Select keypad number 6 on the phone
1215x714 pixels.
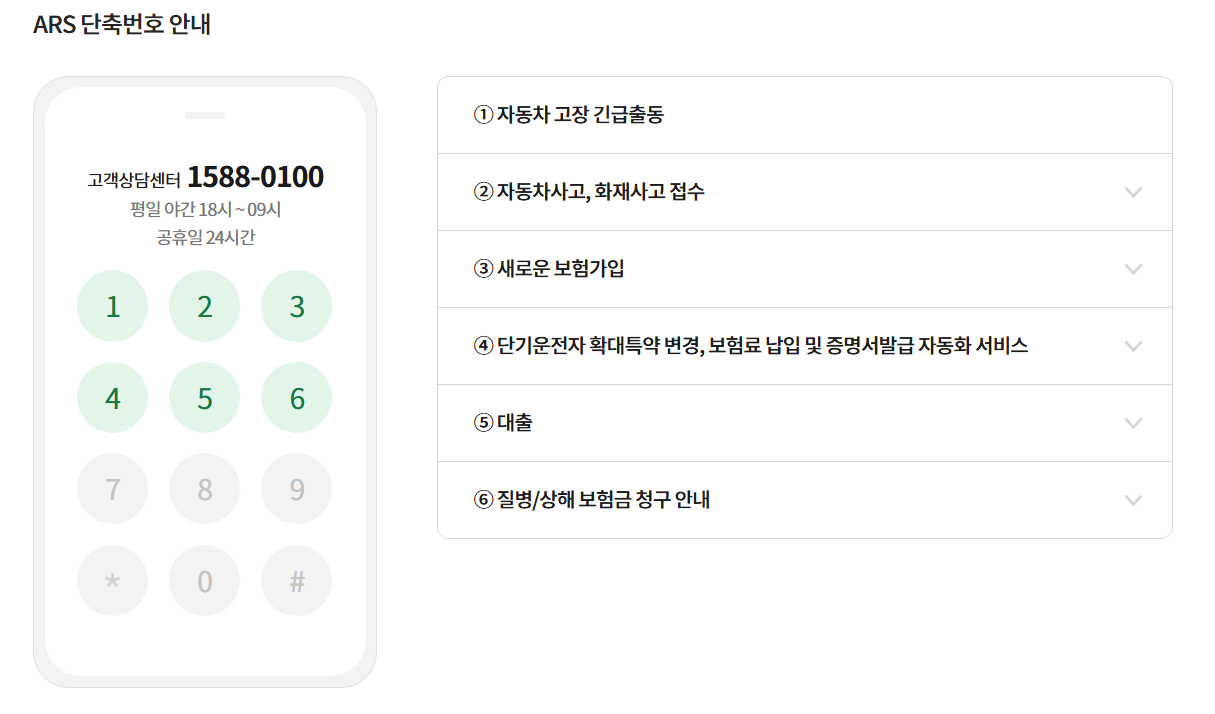pos(296,398)
